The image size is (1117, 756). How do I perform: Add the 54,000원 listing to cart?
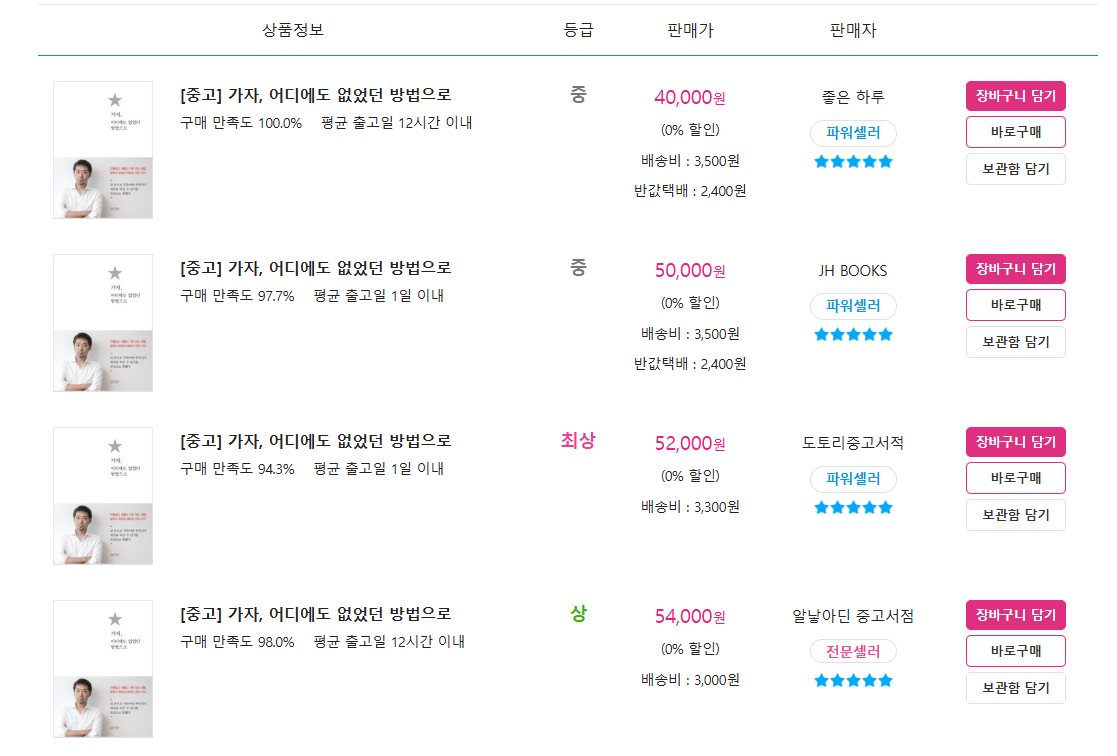pyautogui.click(x=1015, y=615)
